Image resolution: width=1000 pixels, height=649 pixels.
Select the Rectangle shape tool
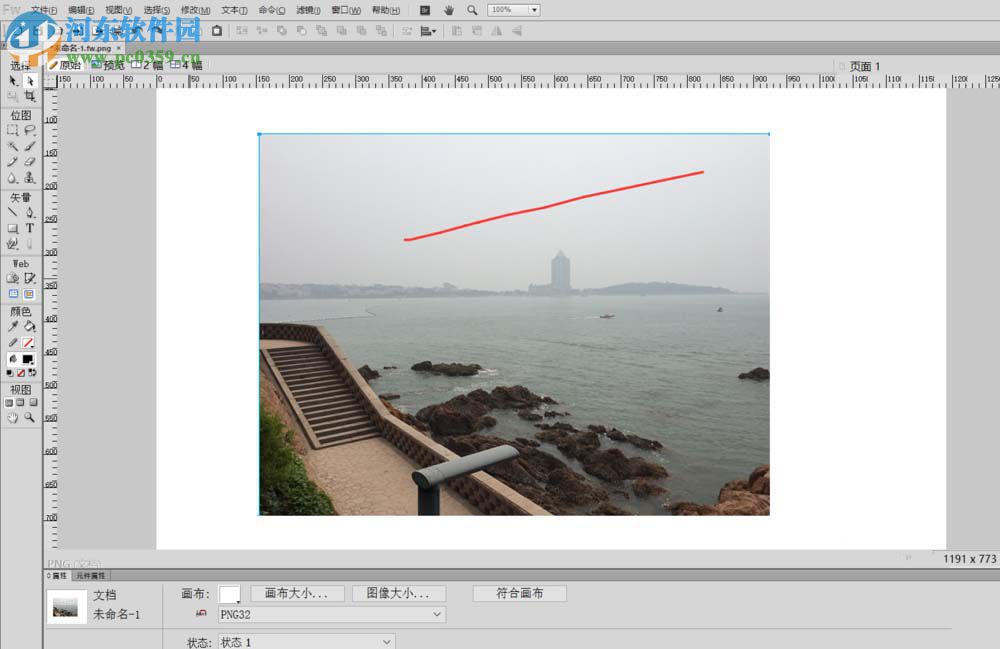pos(13,228)
